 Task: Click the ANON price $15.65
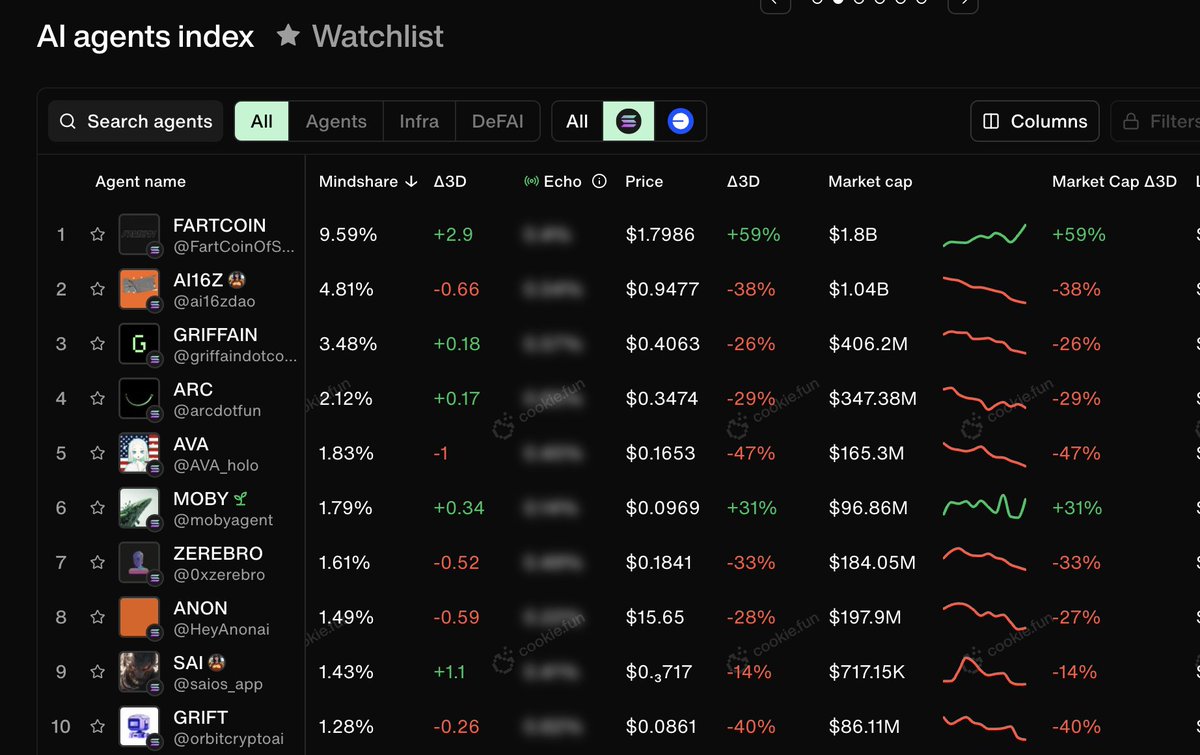pyautogui.click(x=655, y=617)
